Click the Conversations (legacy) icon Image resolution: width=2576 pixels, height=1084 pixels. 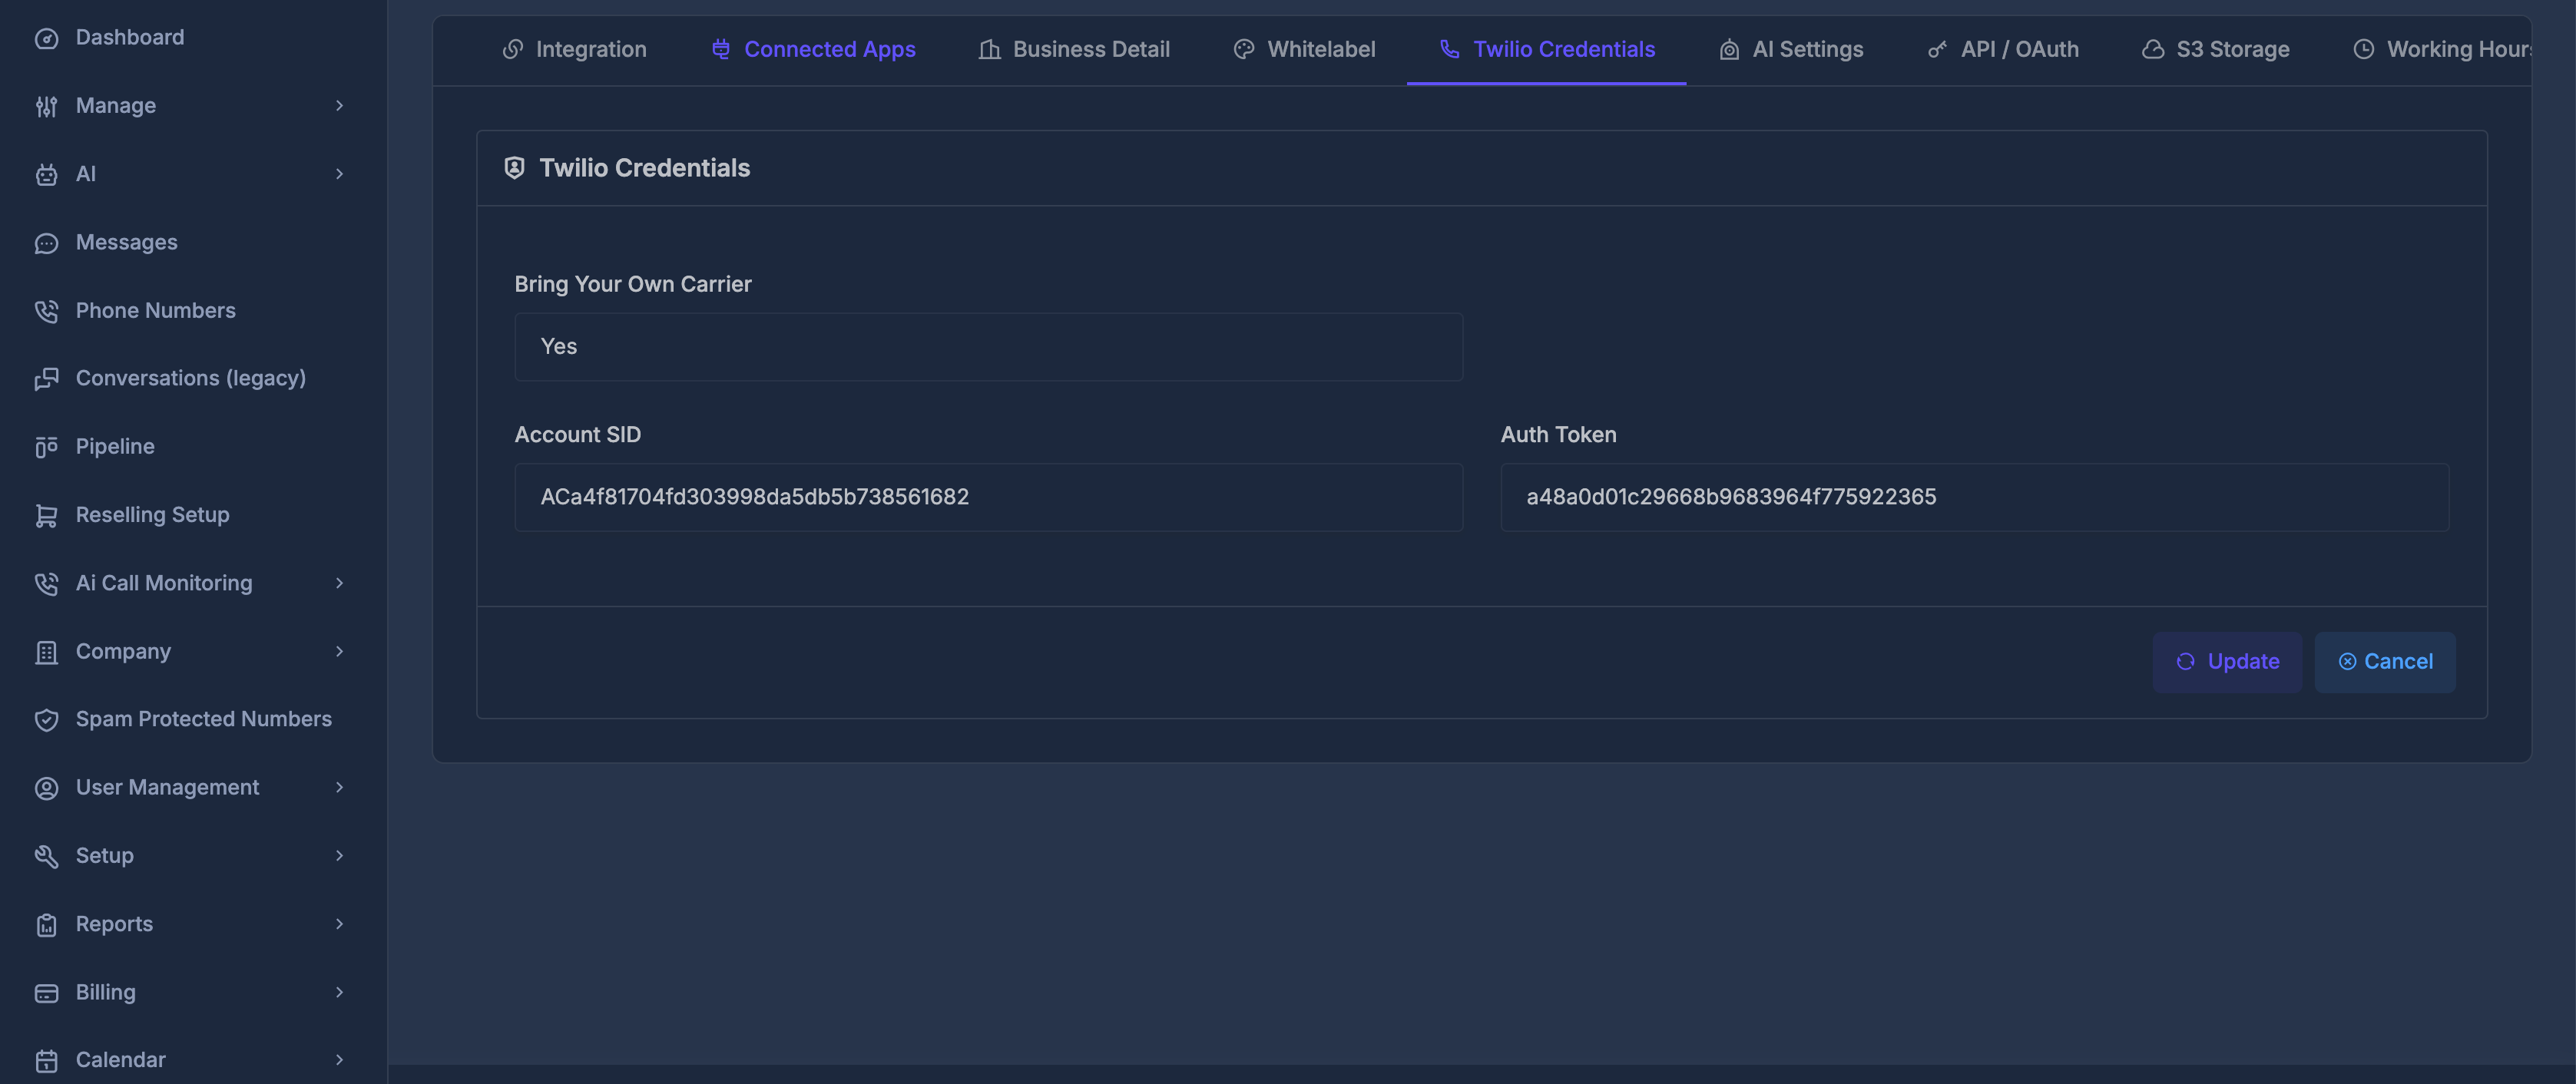pos(46,379)
